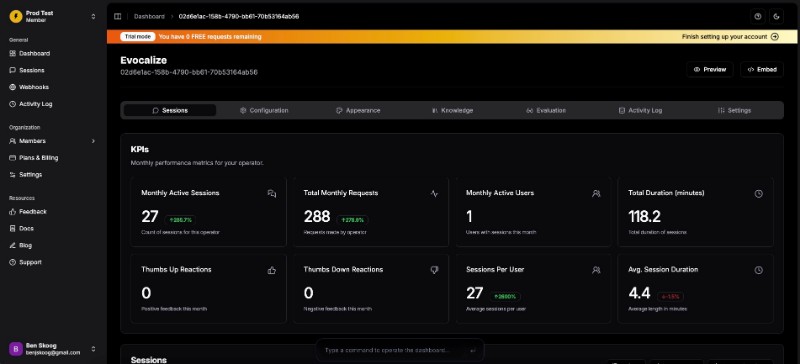Toggle the sidebar panel icon

point(117,16)
